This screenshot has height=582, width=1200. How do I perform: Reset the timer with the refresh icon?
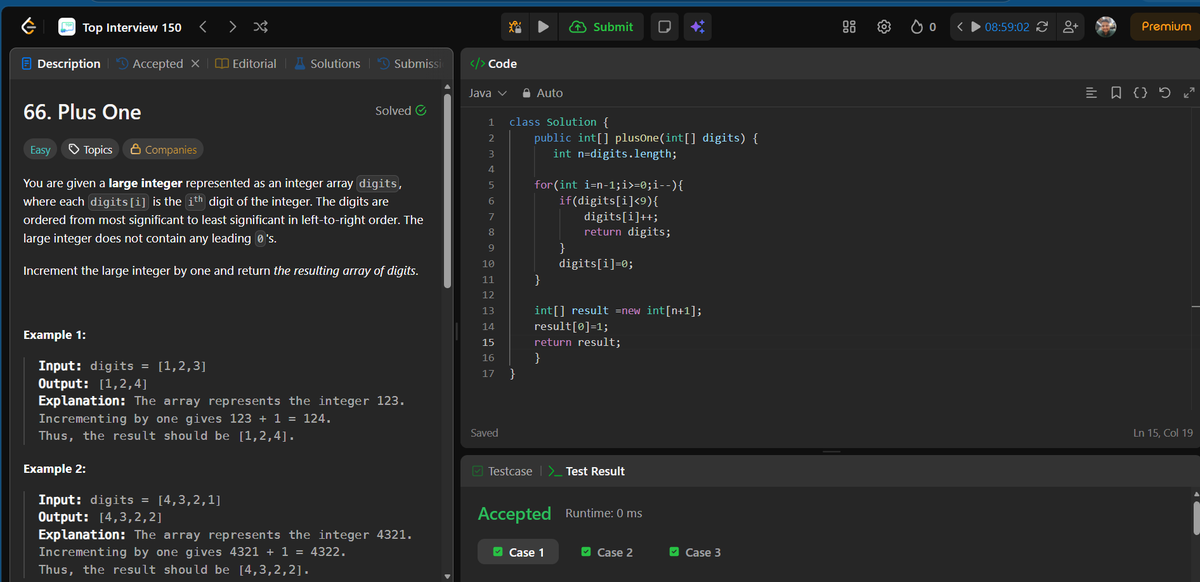coord(1042,27)
